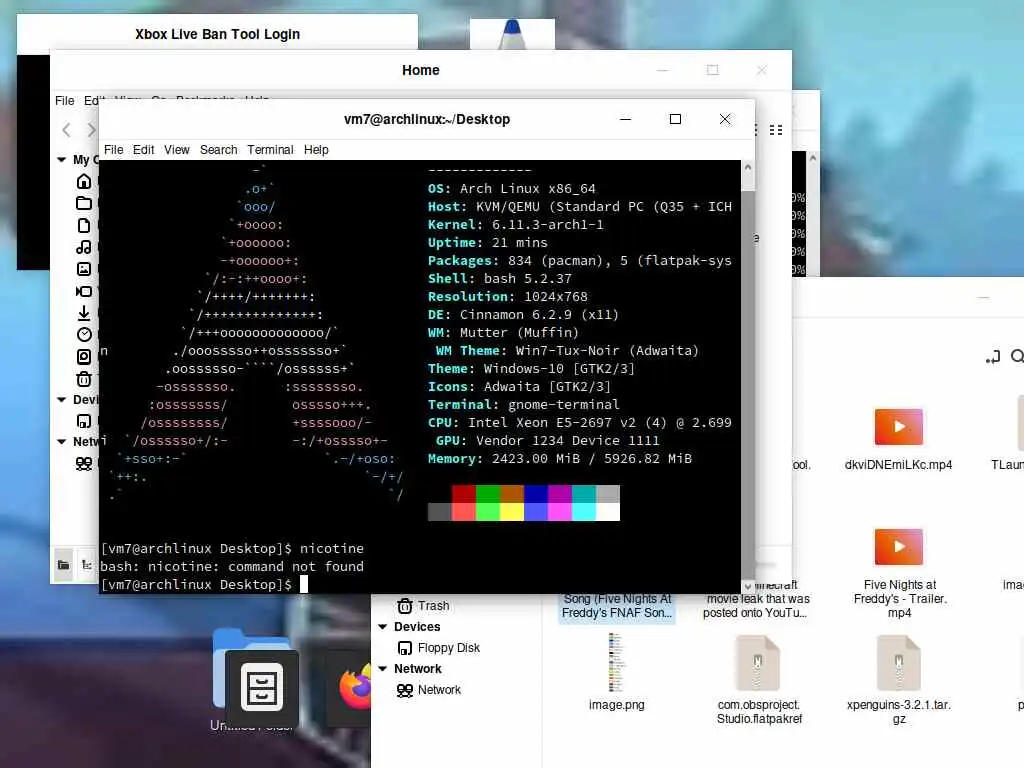Click Show Places button at Home window bottom
Image resolution: width=1024 pixels, height=768 pixels.
[63, 565]
